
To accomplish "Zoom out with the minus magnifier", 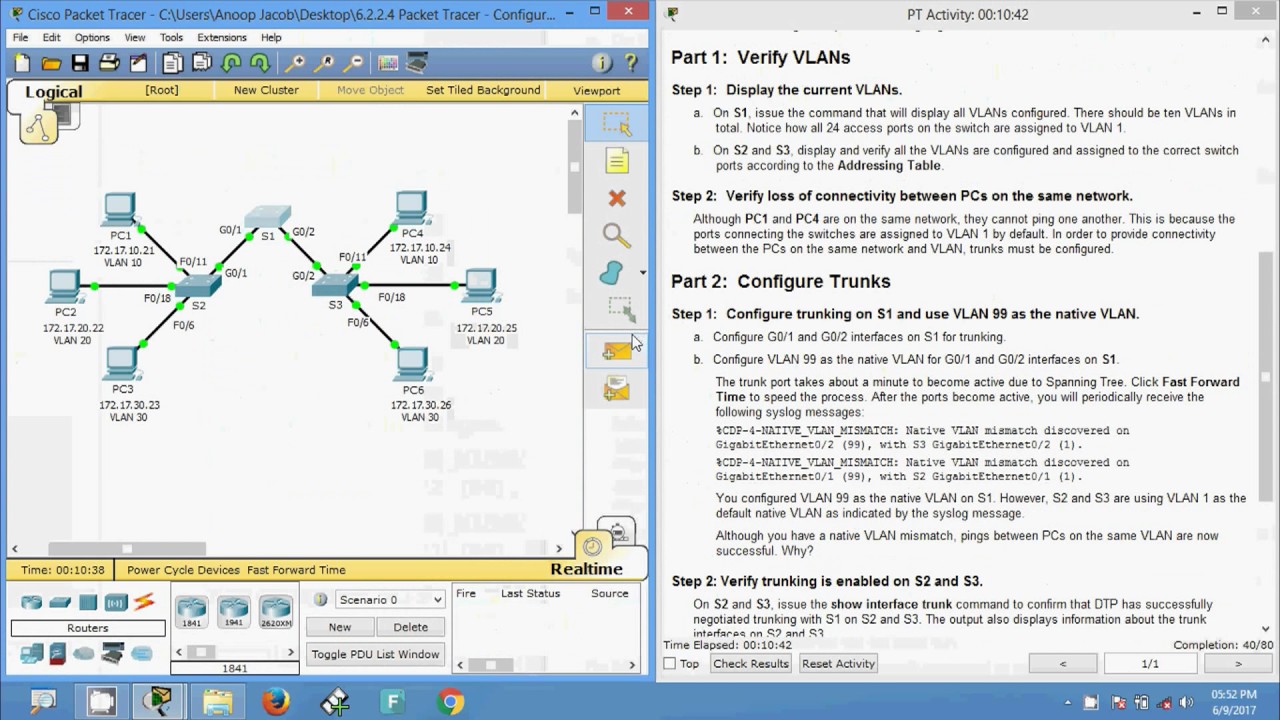I will [x=353, y=63].
